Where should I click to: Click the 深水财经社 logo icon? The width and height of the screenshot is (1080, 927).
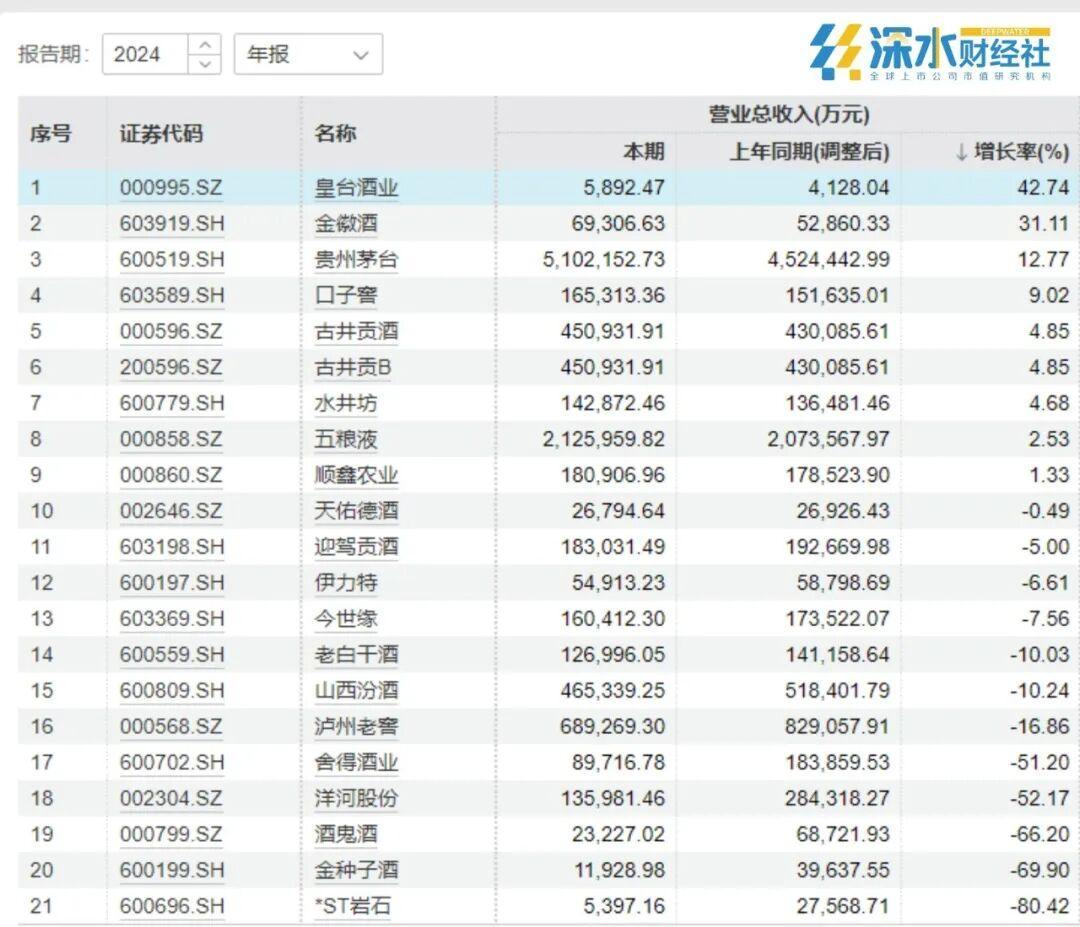(836, 52)
